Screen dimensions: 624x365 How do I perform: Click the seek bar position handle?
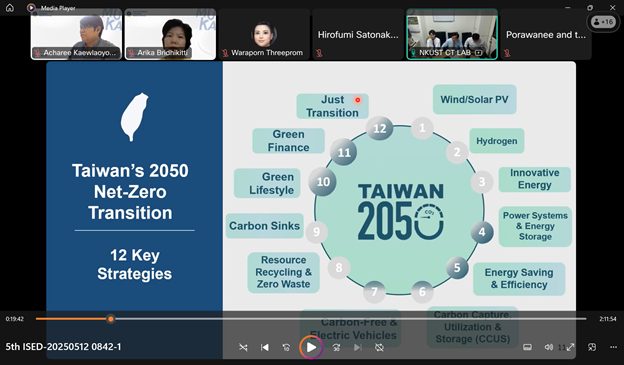tap(111, 319)
